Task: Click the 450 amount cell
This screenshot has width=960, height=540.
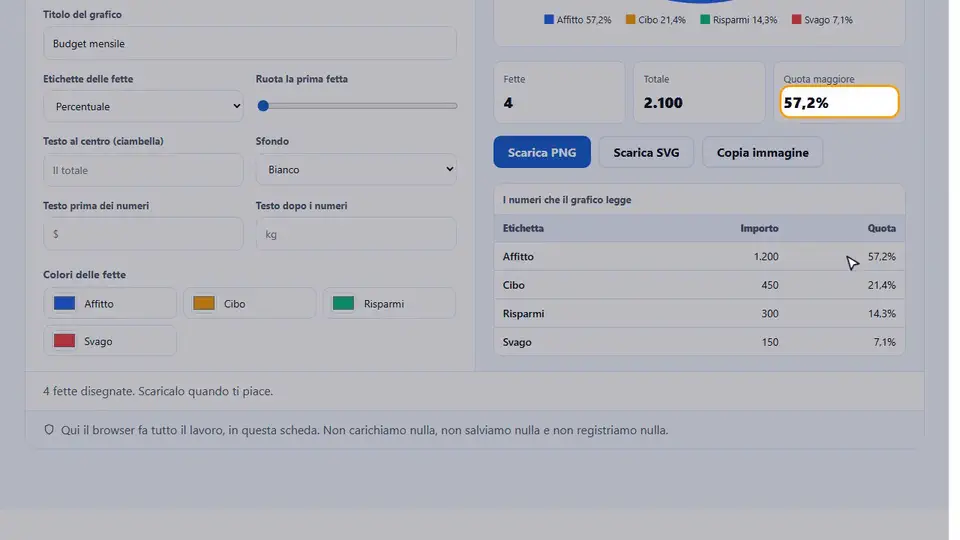Action: pyautogui.click(x=770, y=285)
